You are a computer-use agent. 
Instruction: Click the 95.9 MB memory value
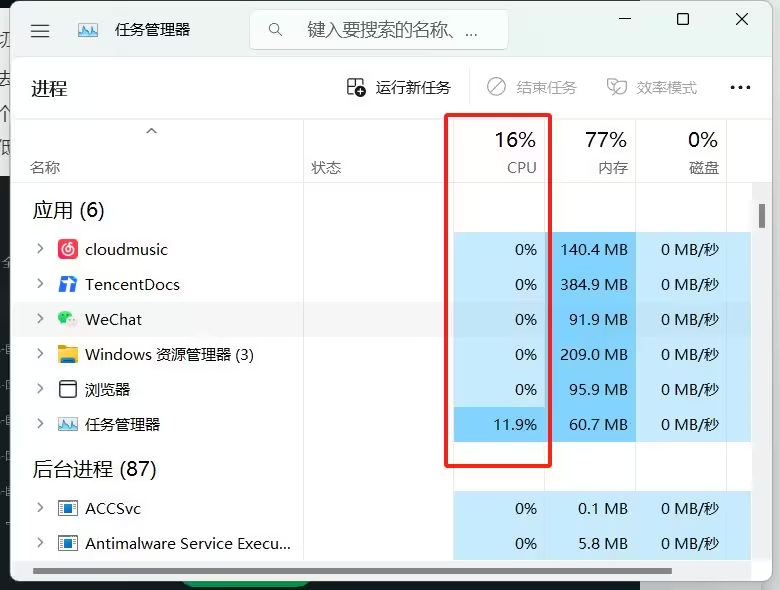[598, 390]
